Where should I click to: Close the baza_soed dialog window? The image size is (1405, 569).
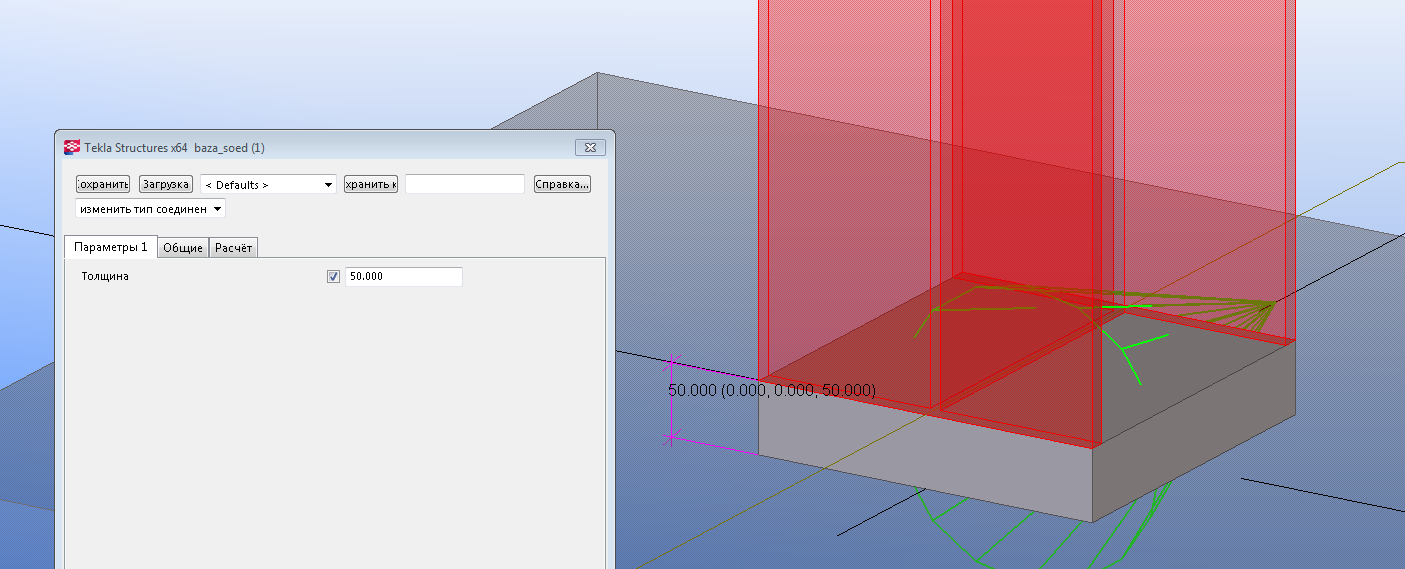[591, 148]
